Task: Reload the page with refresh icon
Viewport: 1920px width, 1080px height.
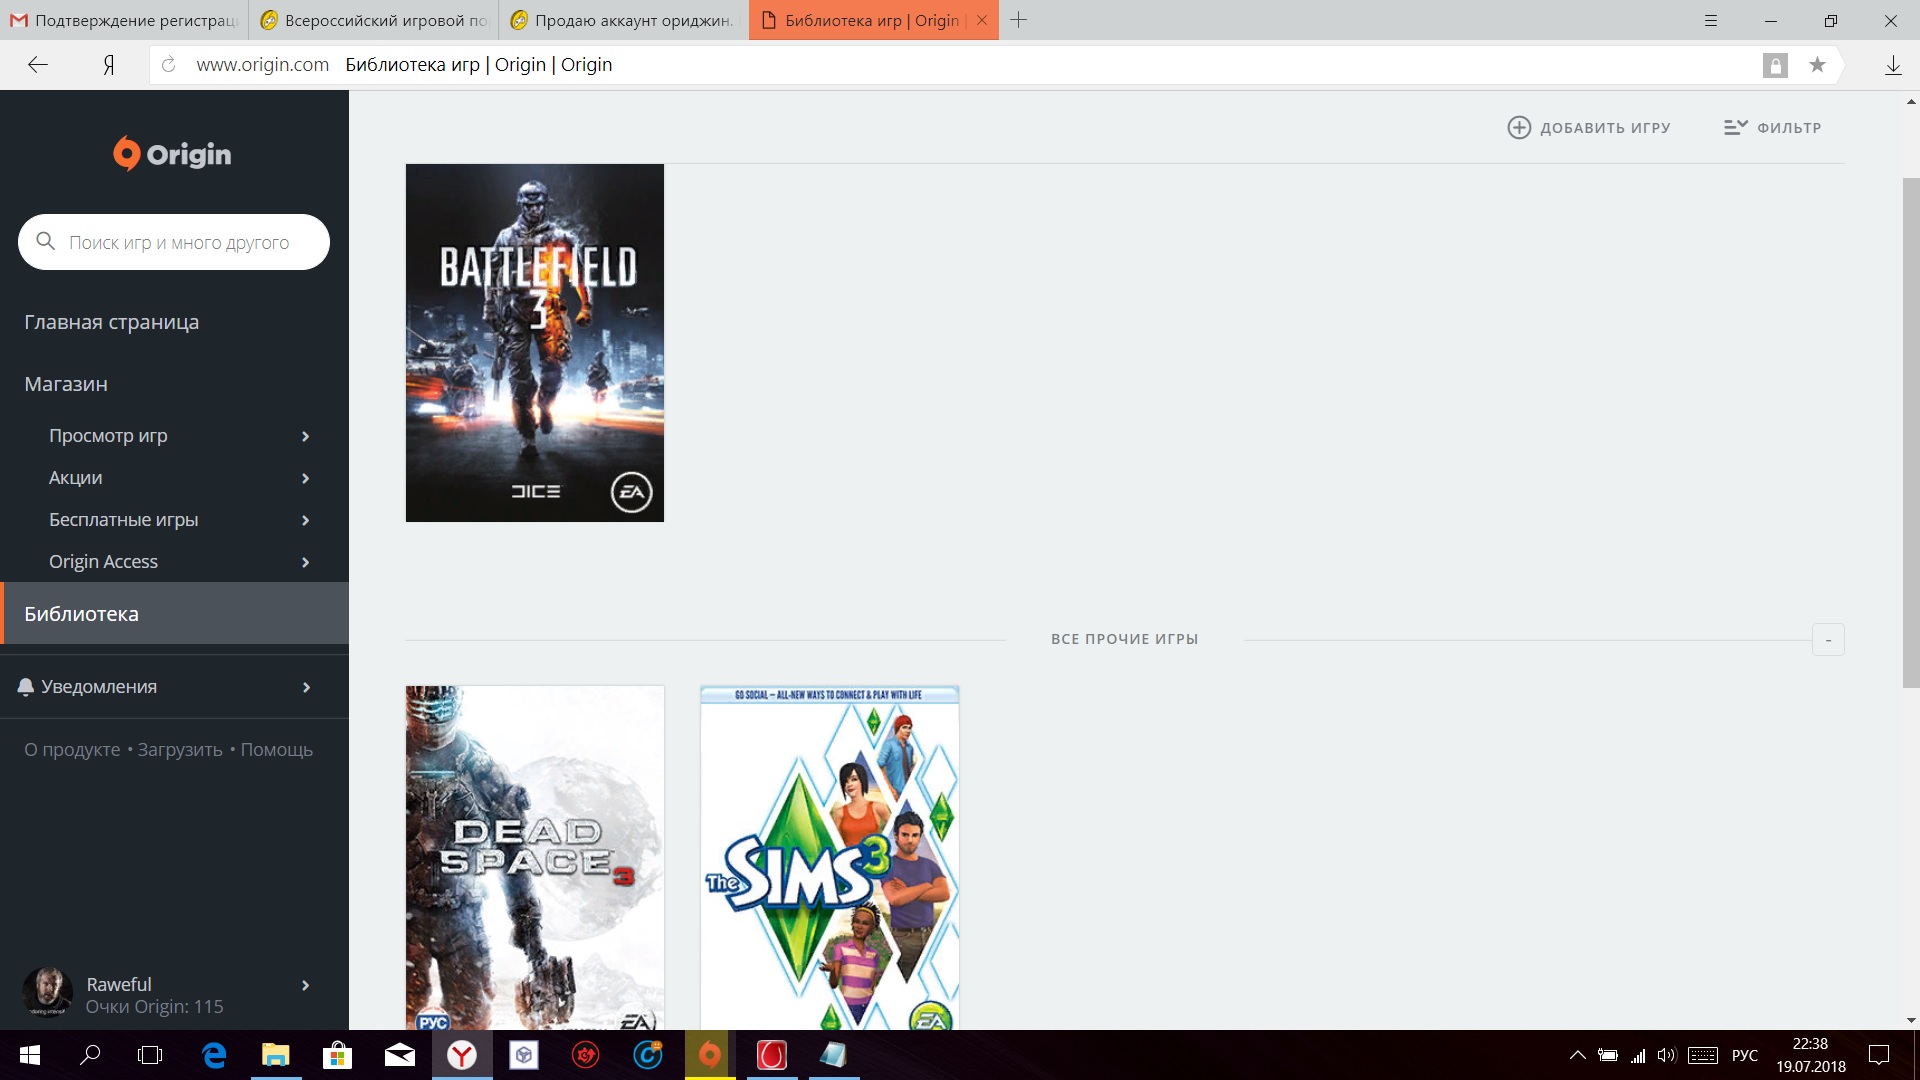Action: 169,65
